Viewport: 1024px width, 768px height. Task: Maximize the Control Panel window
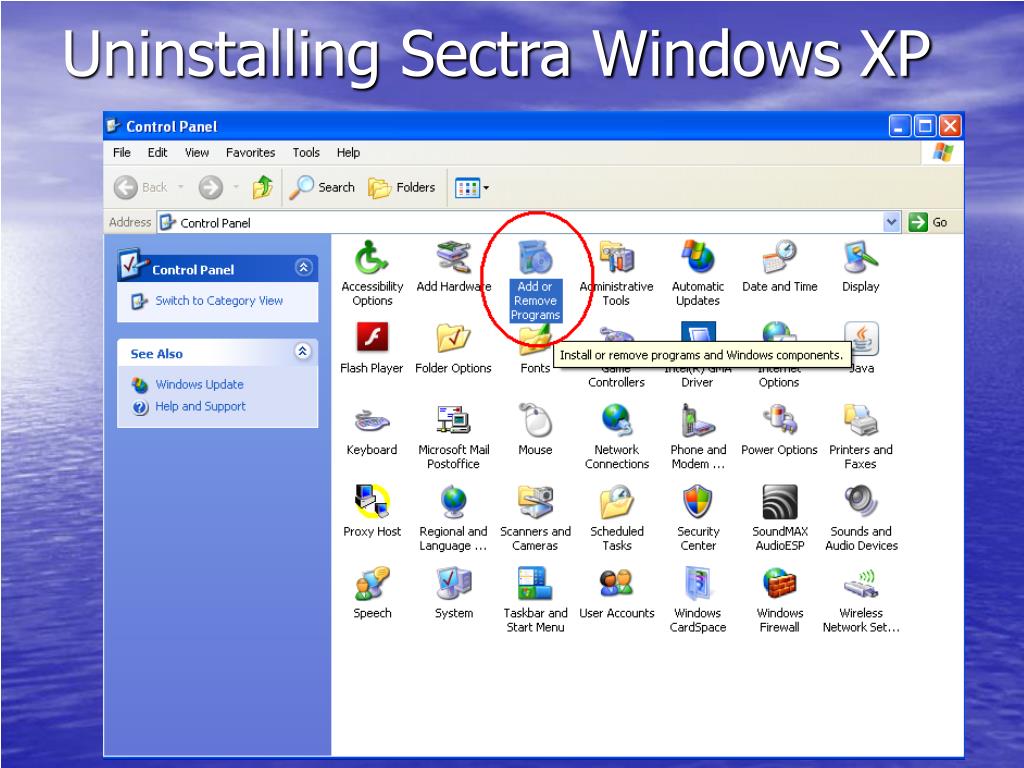click(x=925, y=126)
